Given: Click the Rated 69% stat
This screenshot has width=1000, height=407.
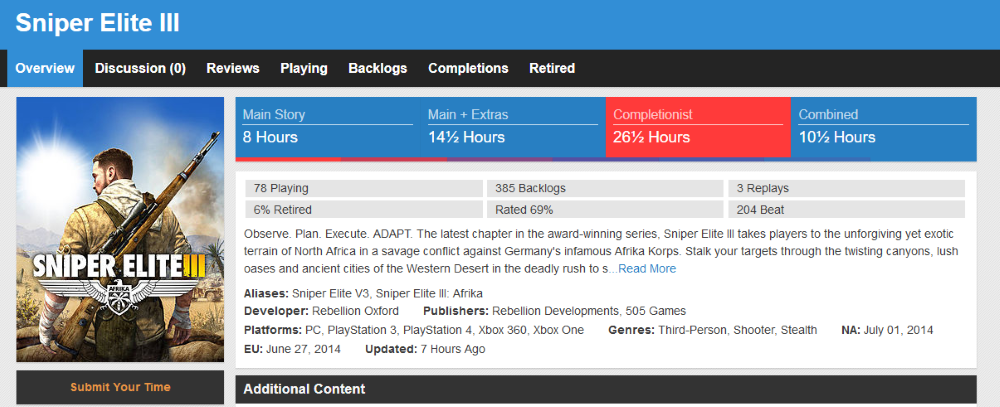Looking at the screenshot, I should point(605,209).
